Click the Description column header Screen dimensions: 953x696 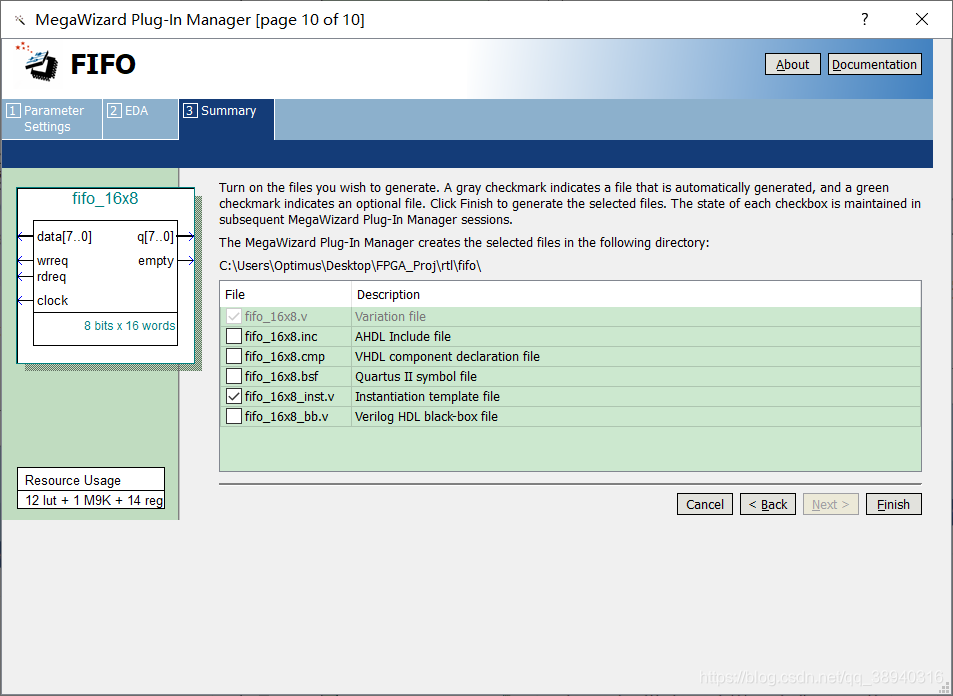636,294
